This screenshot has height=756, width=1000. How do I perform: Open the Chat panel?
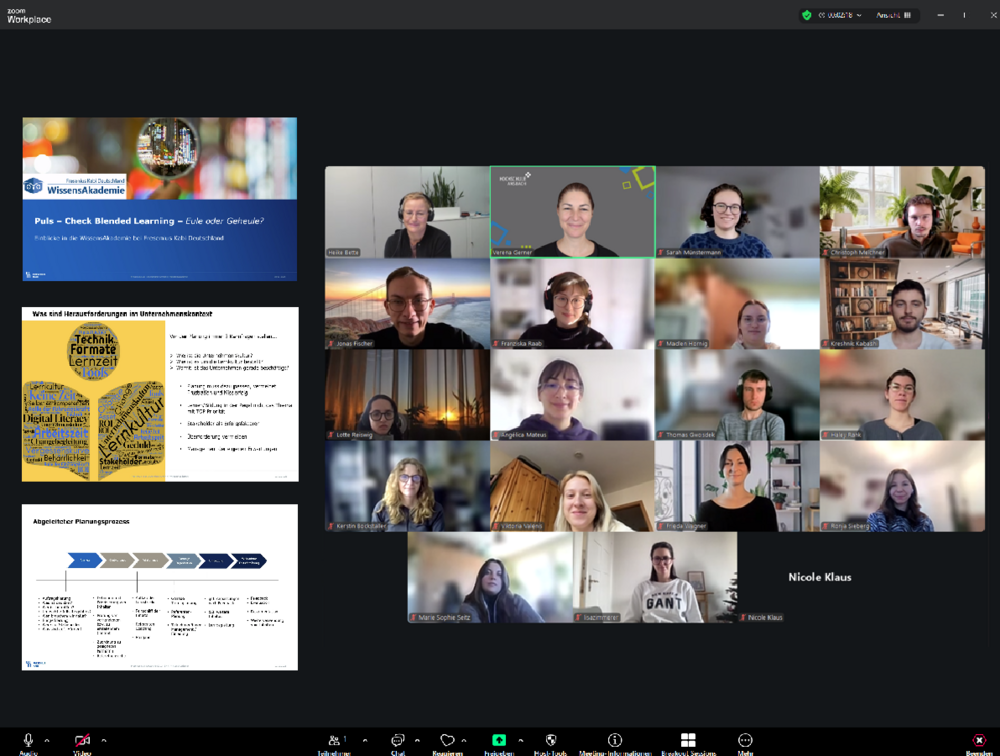click(398, 741)
